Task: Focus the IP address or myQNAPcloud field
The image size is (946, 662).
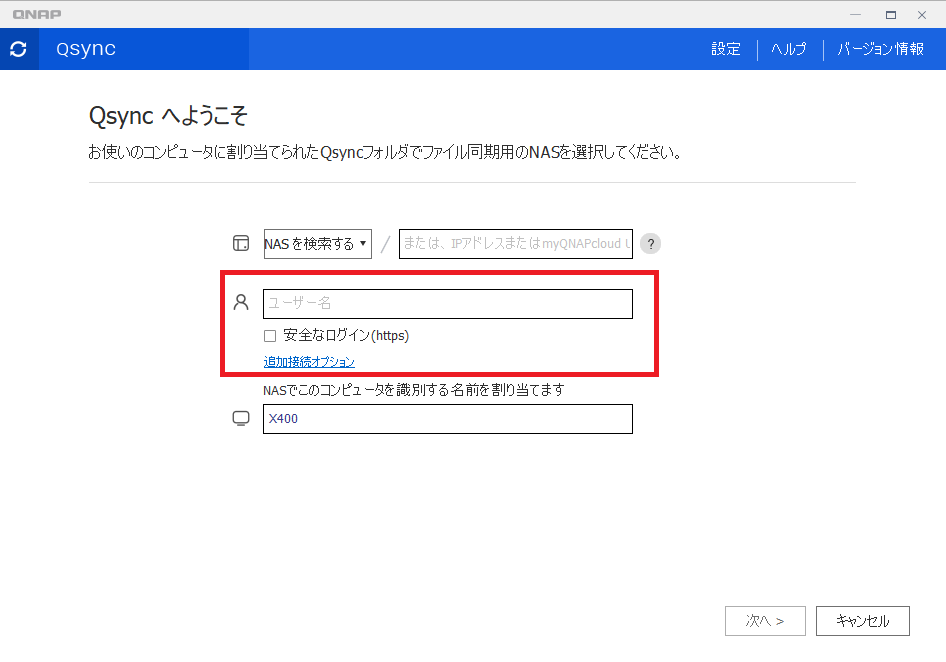Action: click(x=516, y=244)
